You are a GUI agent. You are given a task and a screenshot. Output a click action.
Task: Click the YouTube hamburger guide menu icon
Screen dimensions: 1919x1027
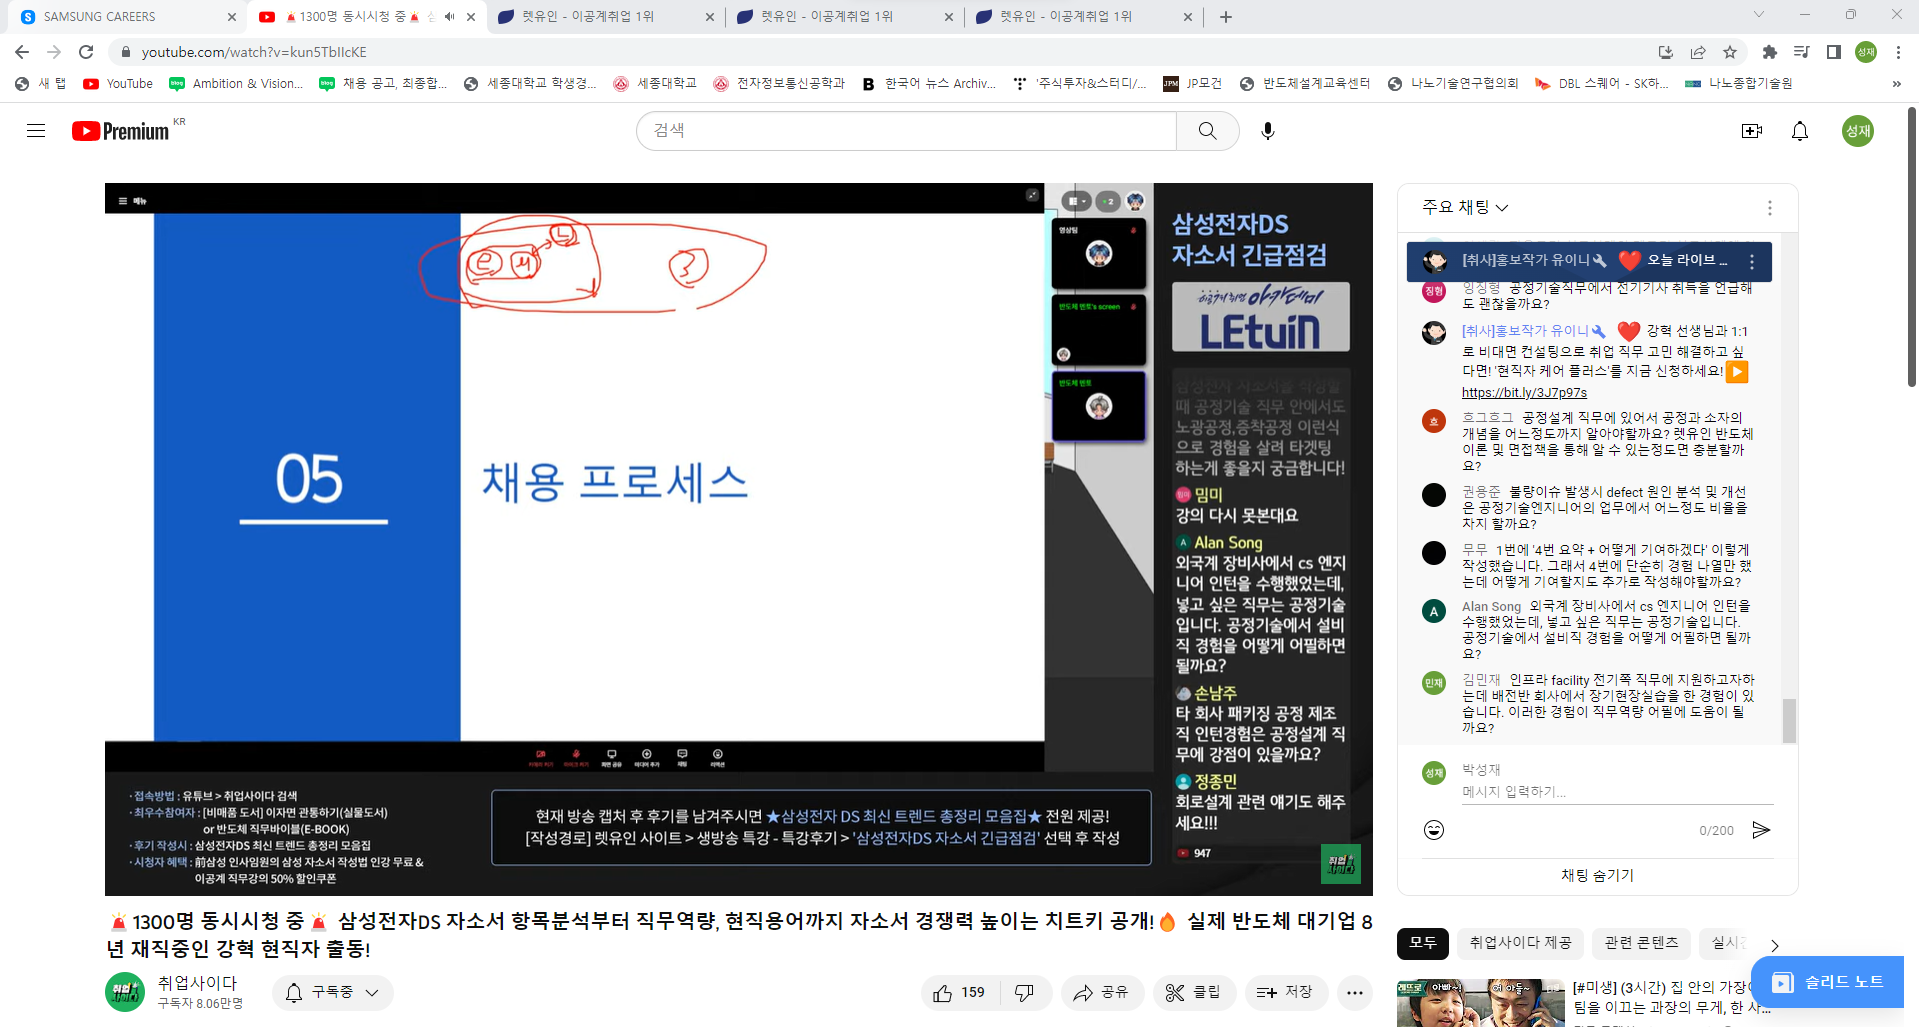coord(36,131)
